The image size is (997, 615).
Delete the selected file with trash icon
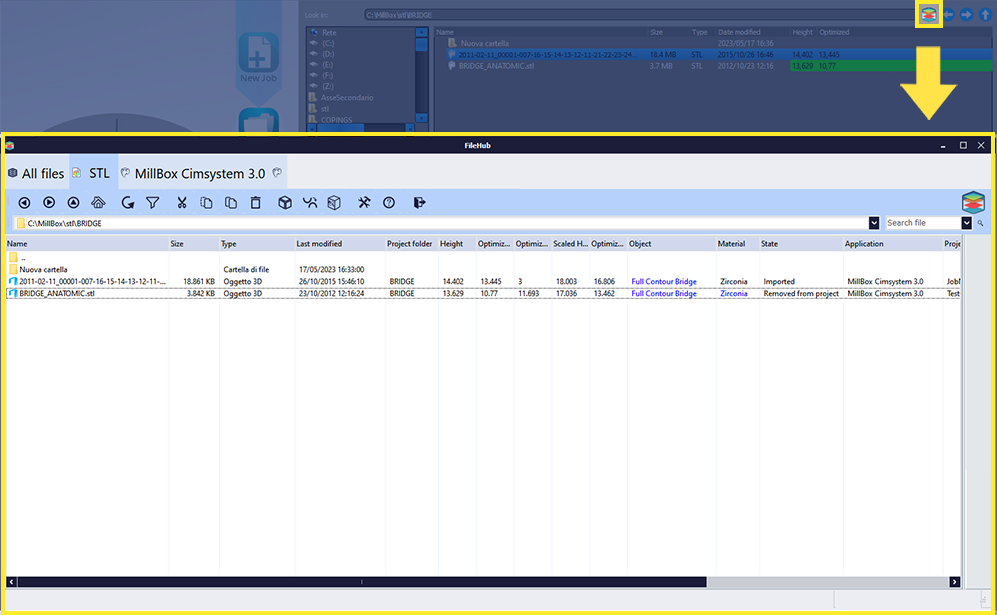pos(256,203)
